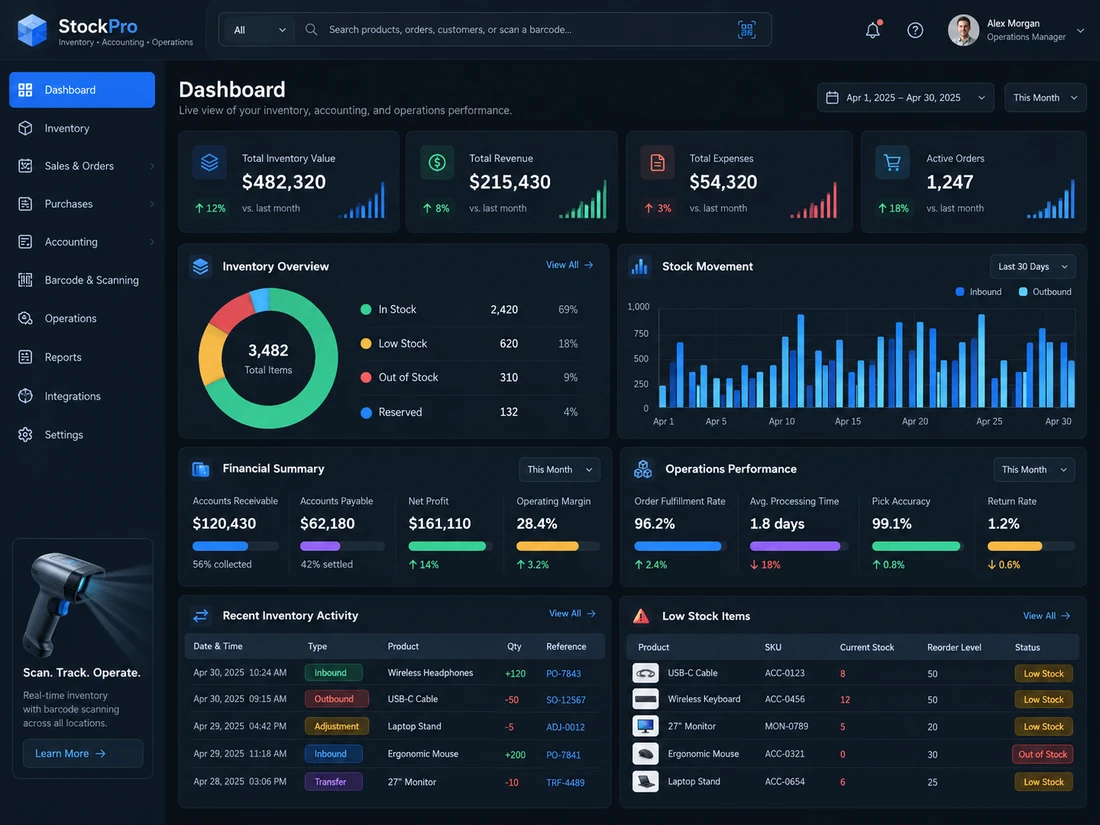The image size is (1100, 825).
Task: Open Barcode & Scanning in sidebar
Action: click(82, 280)
